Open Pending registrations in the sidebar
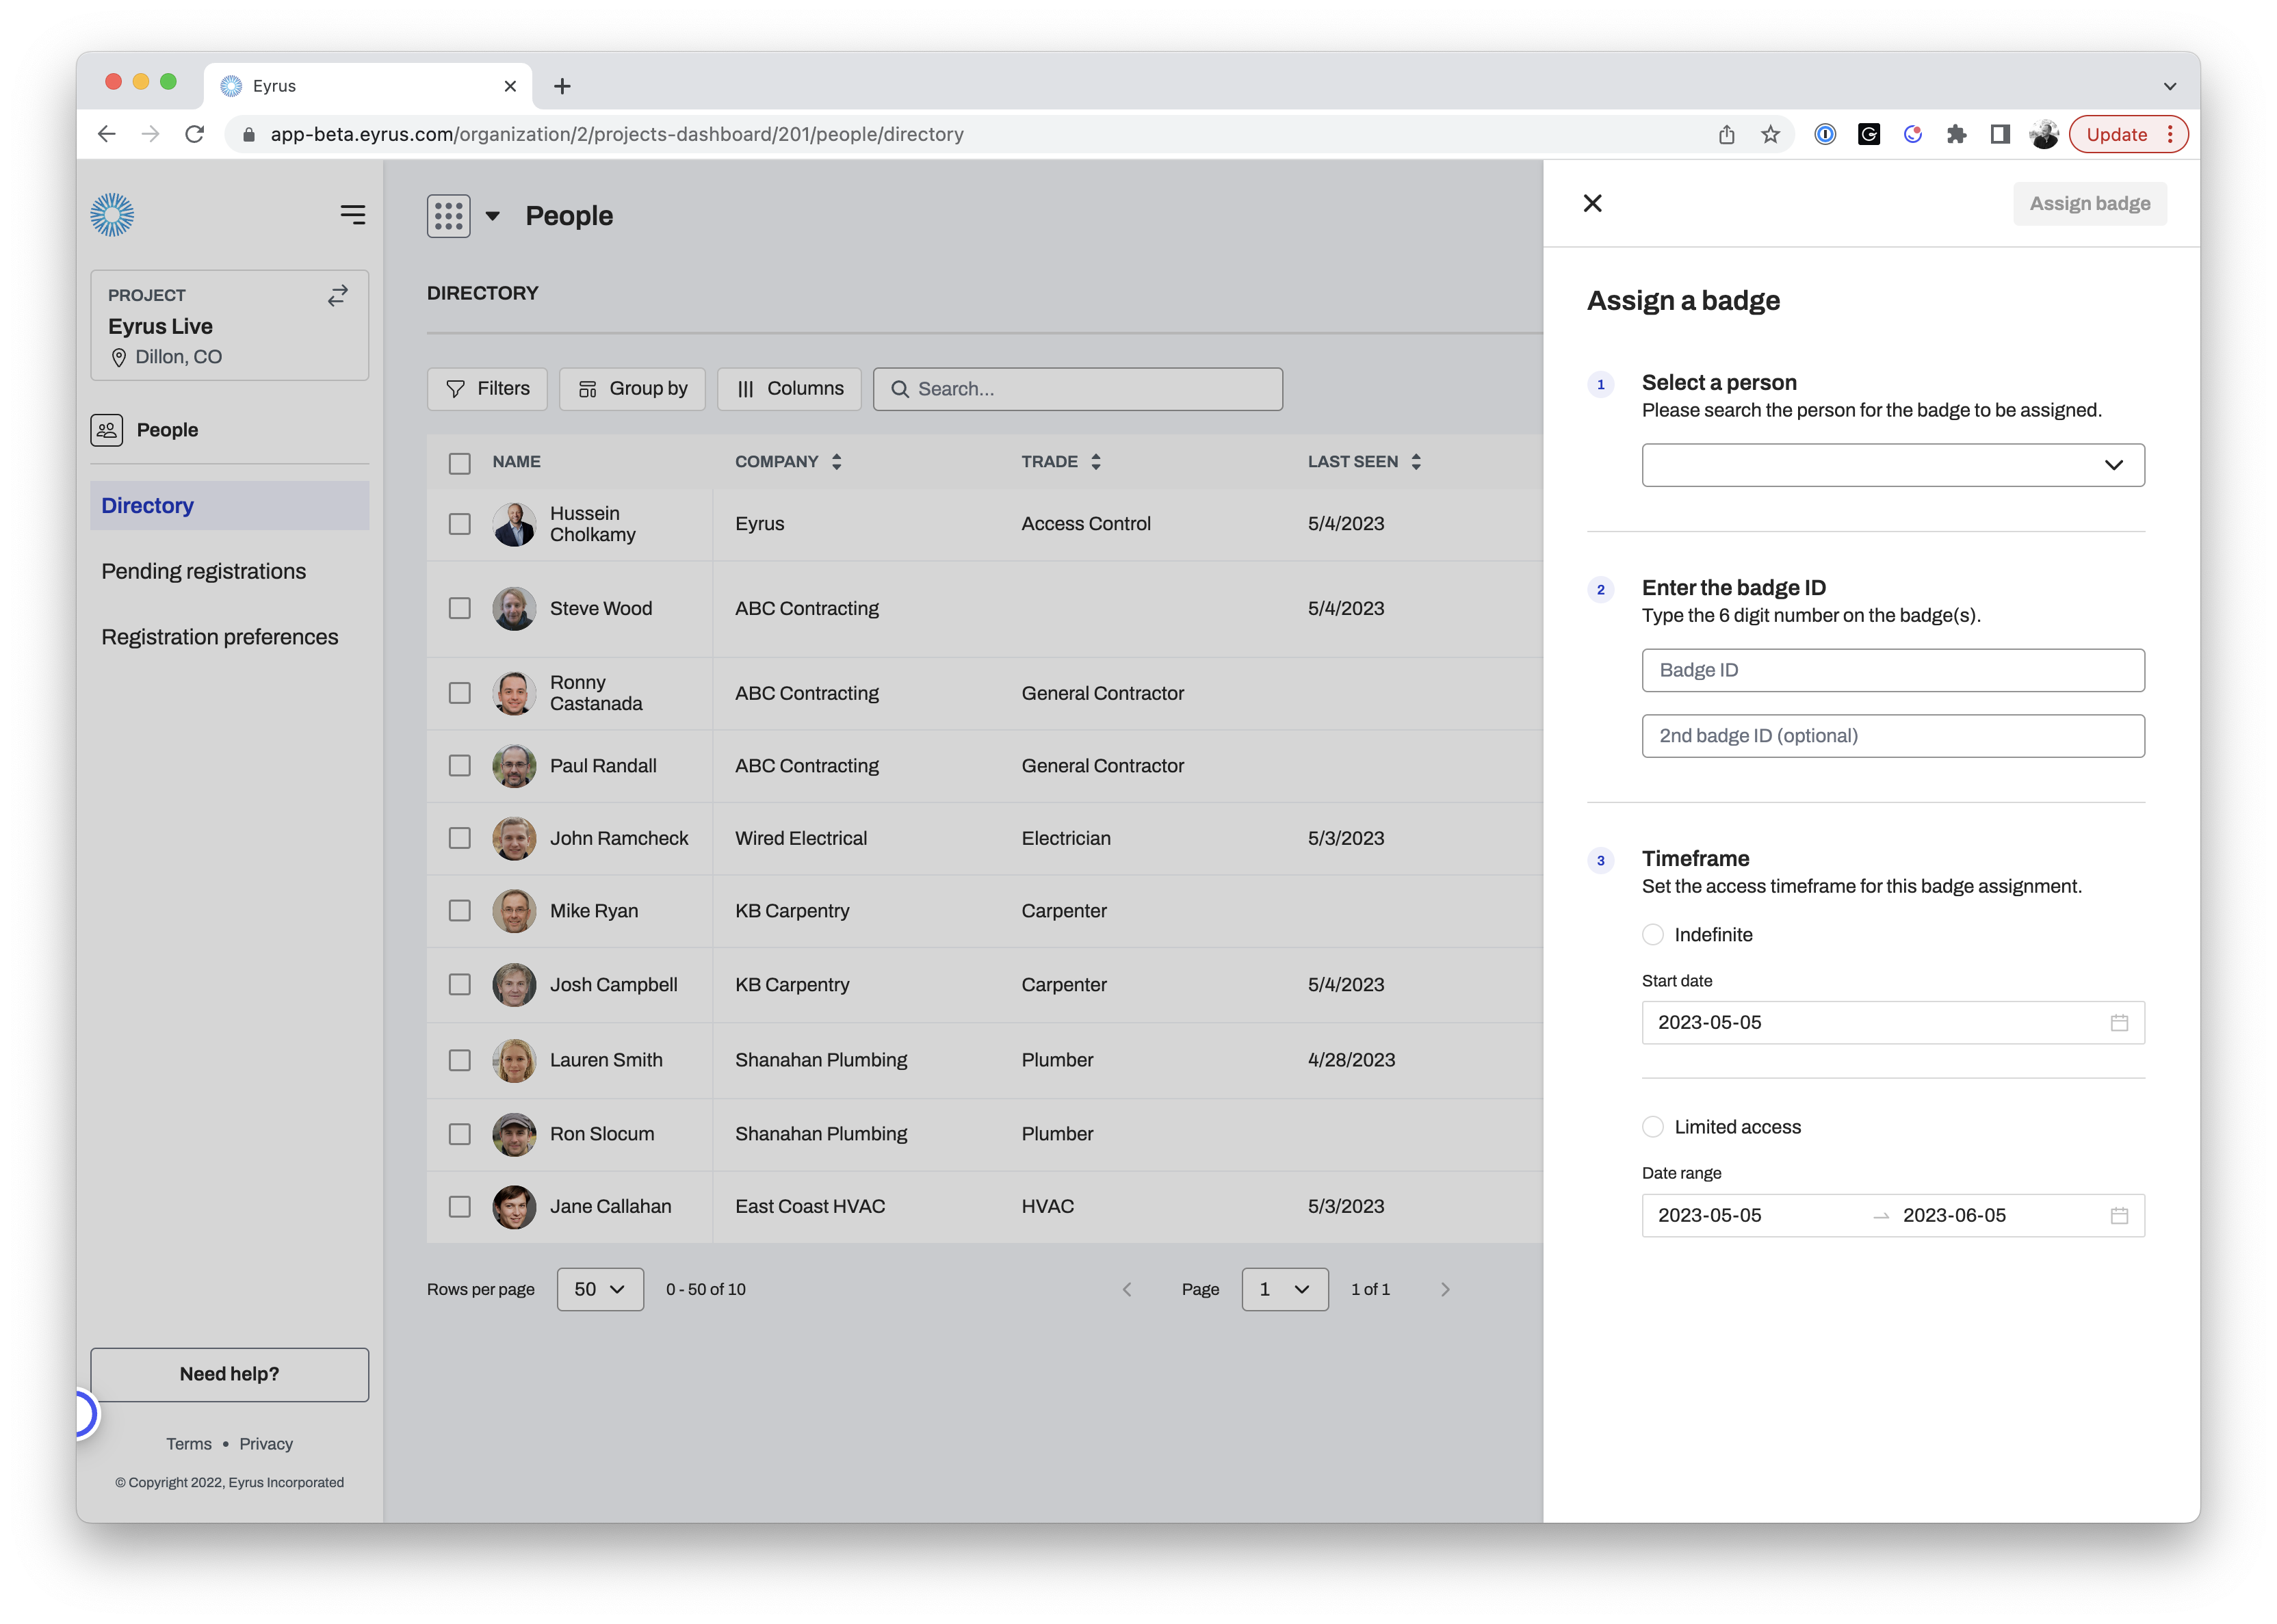 (x=203, y=571)
